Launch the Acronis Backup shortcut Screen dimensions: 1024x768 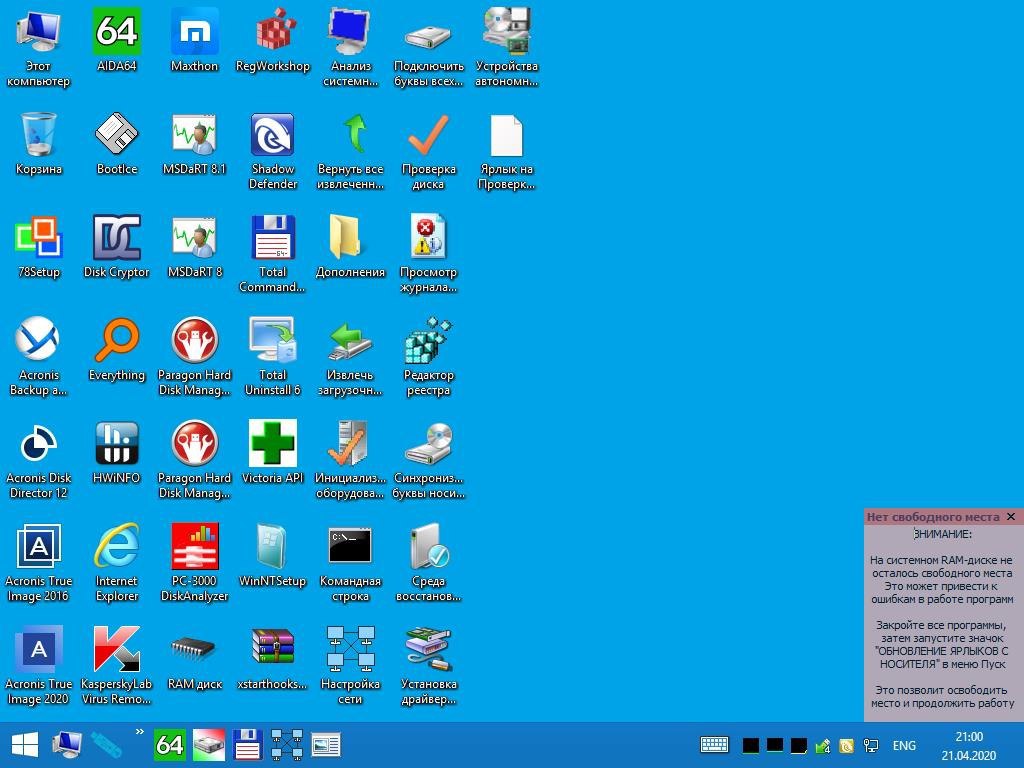point(39,357)
